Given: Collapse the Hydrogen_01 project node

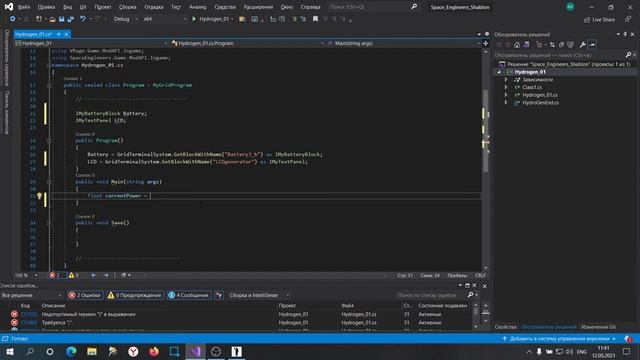Looking at the screenshot, I should pos(499,72).
